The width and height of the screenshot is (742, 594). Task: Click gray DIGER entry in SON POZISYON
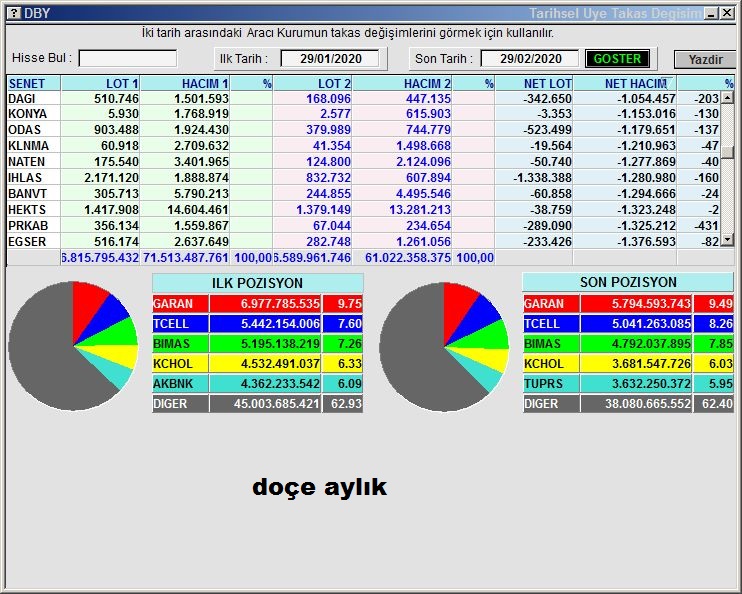point(551,404)
